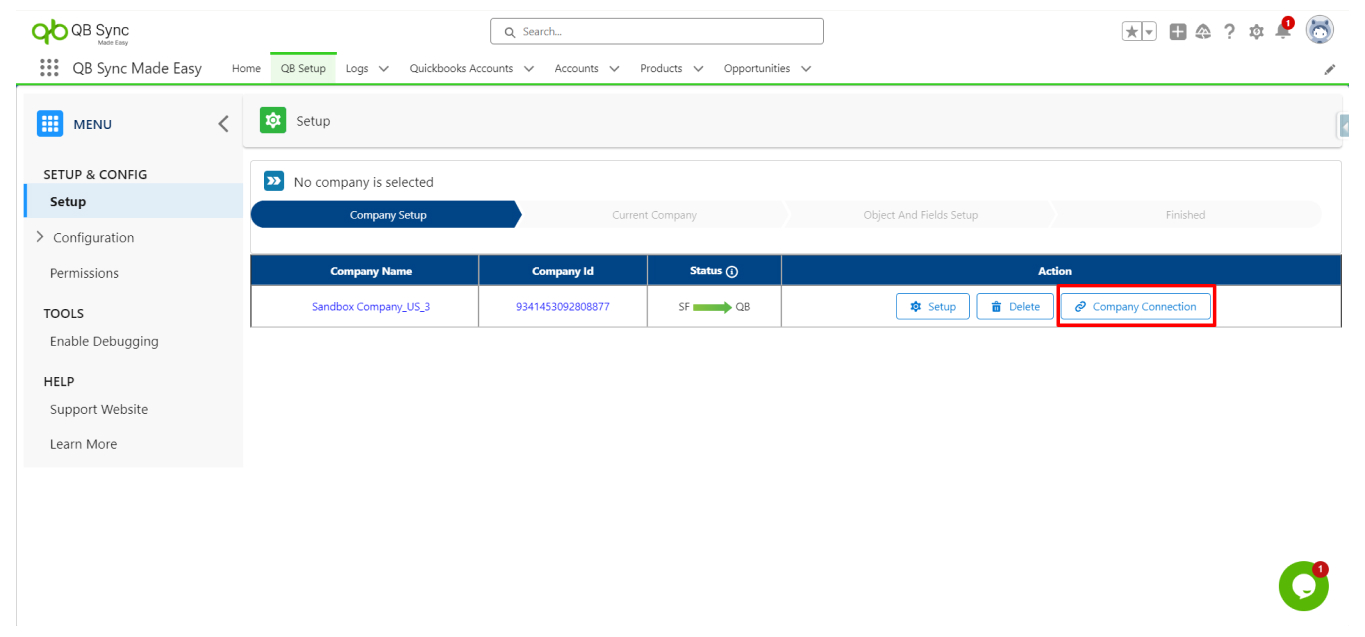The image size is (1365, 637).
Task: Click the global actions plus icon
Action: point(1178,32)
